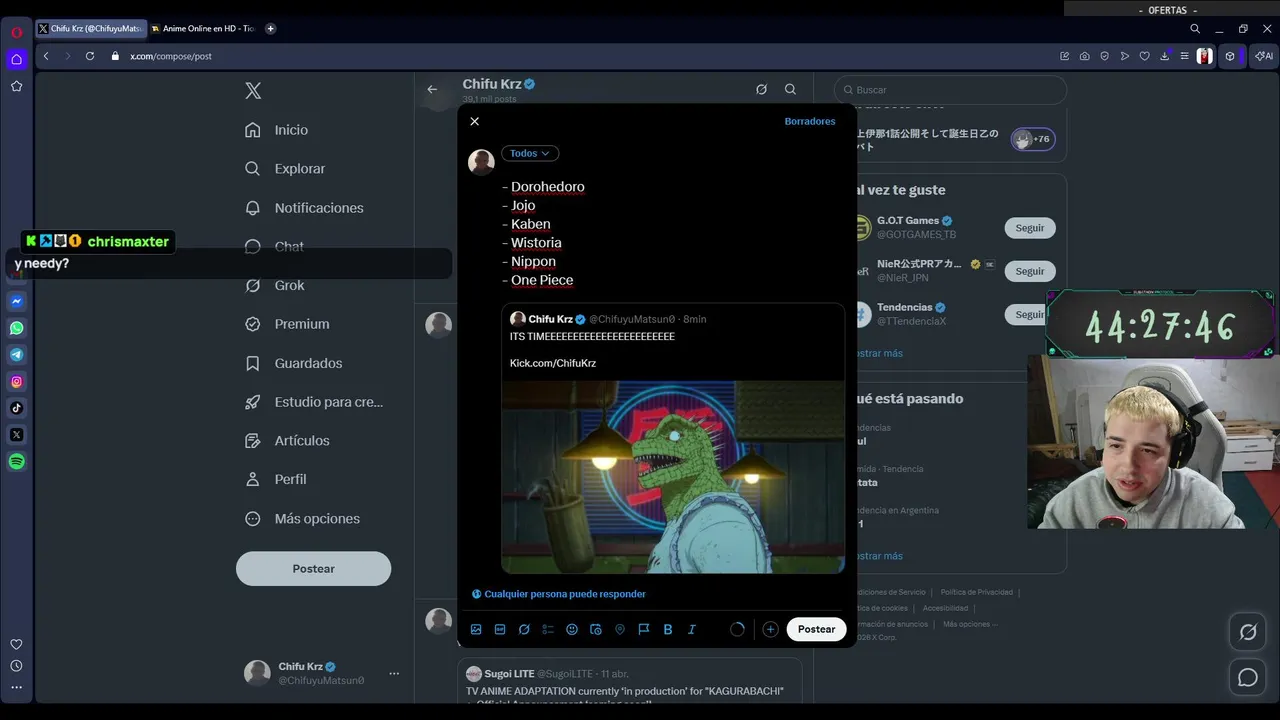Open Telegram in Opera sidebar
The height and width of the screenshot is (720, 1280).
tap(17, 355)
